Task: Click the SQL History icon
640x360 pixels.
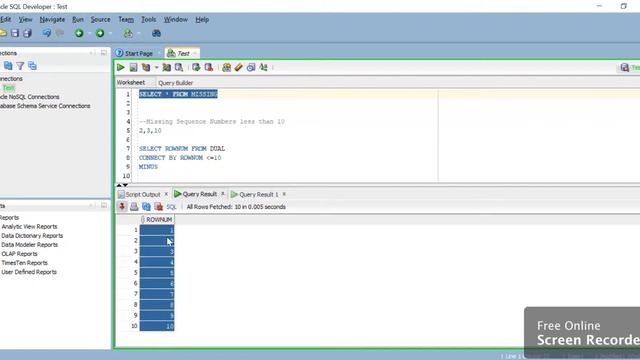Action: coord(251,67)
